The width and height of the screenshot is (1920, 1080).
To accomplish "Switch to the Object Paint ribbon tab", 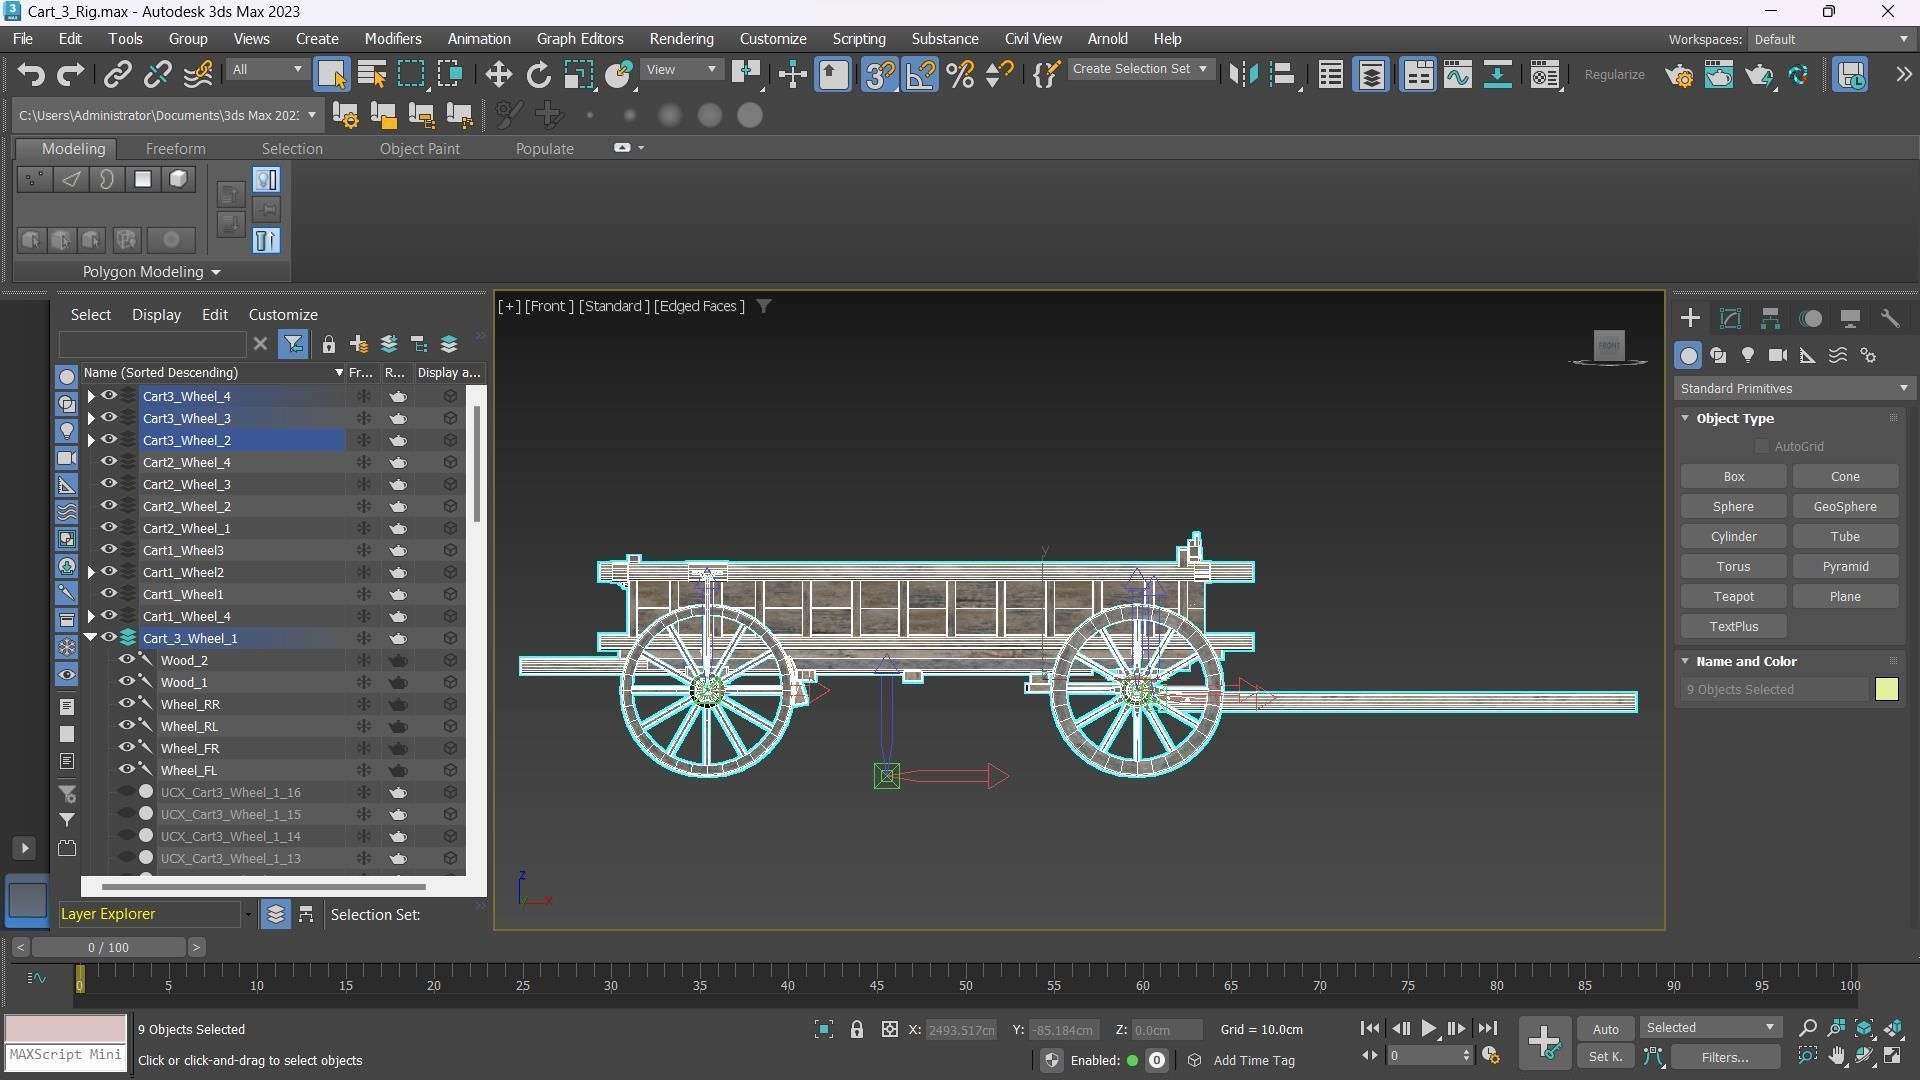I will point(419,148).
